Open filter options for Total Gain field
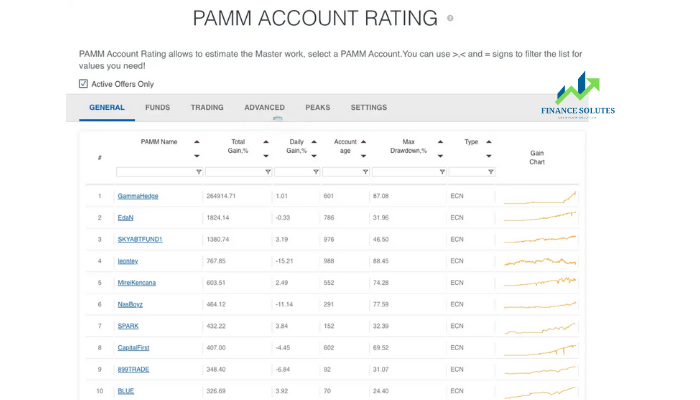 [x=268, y=172]
